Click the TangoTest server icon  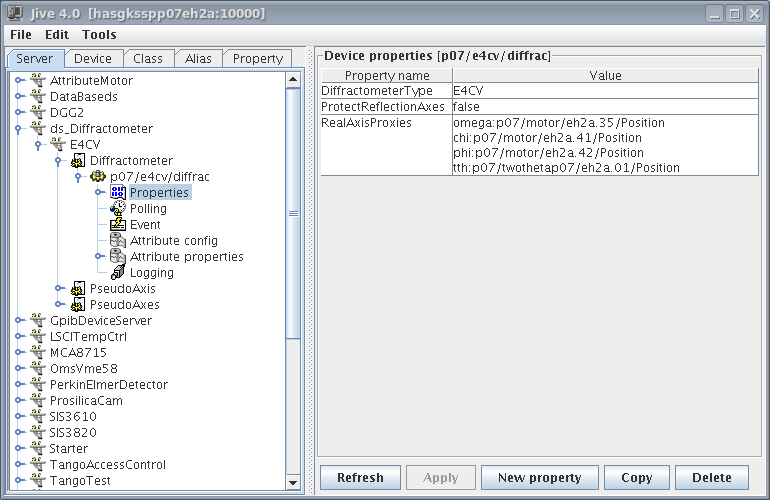[38, 480]
